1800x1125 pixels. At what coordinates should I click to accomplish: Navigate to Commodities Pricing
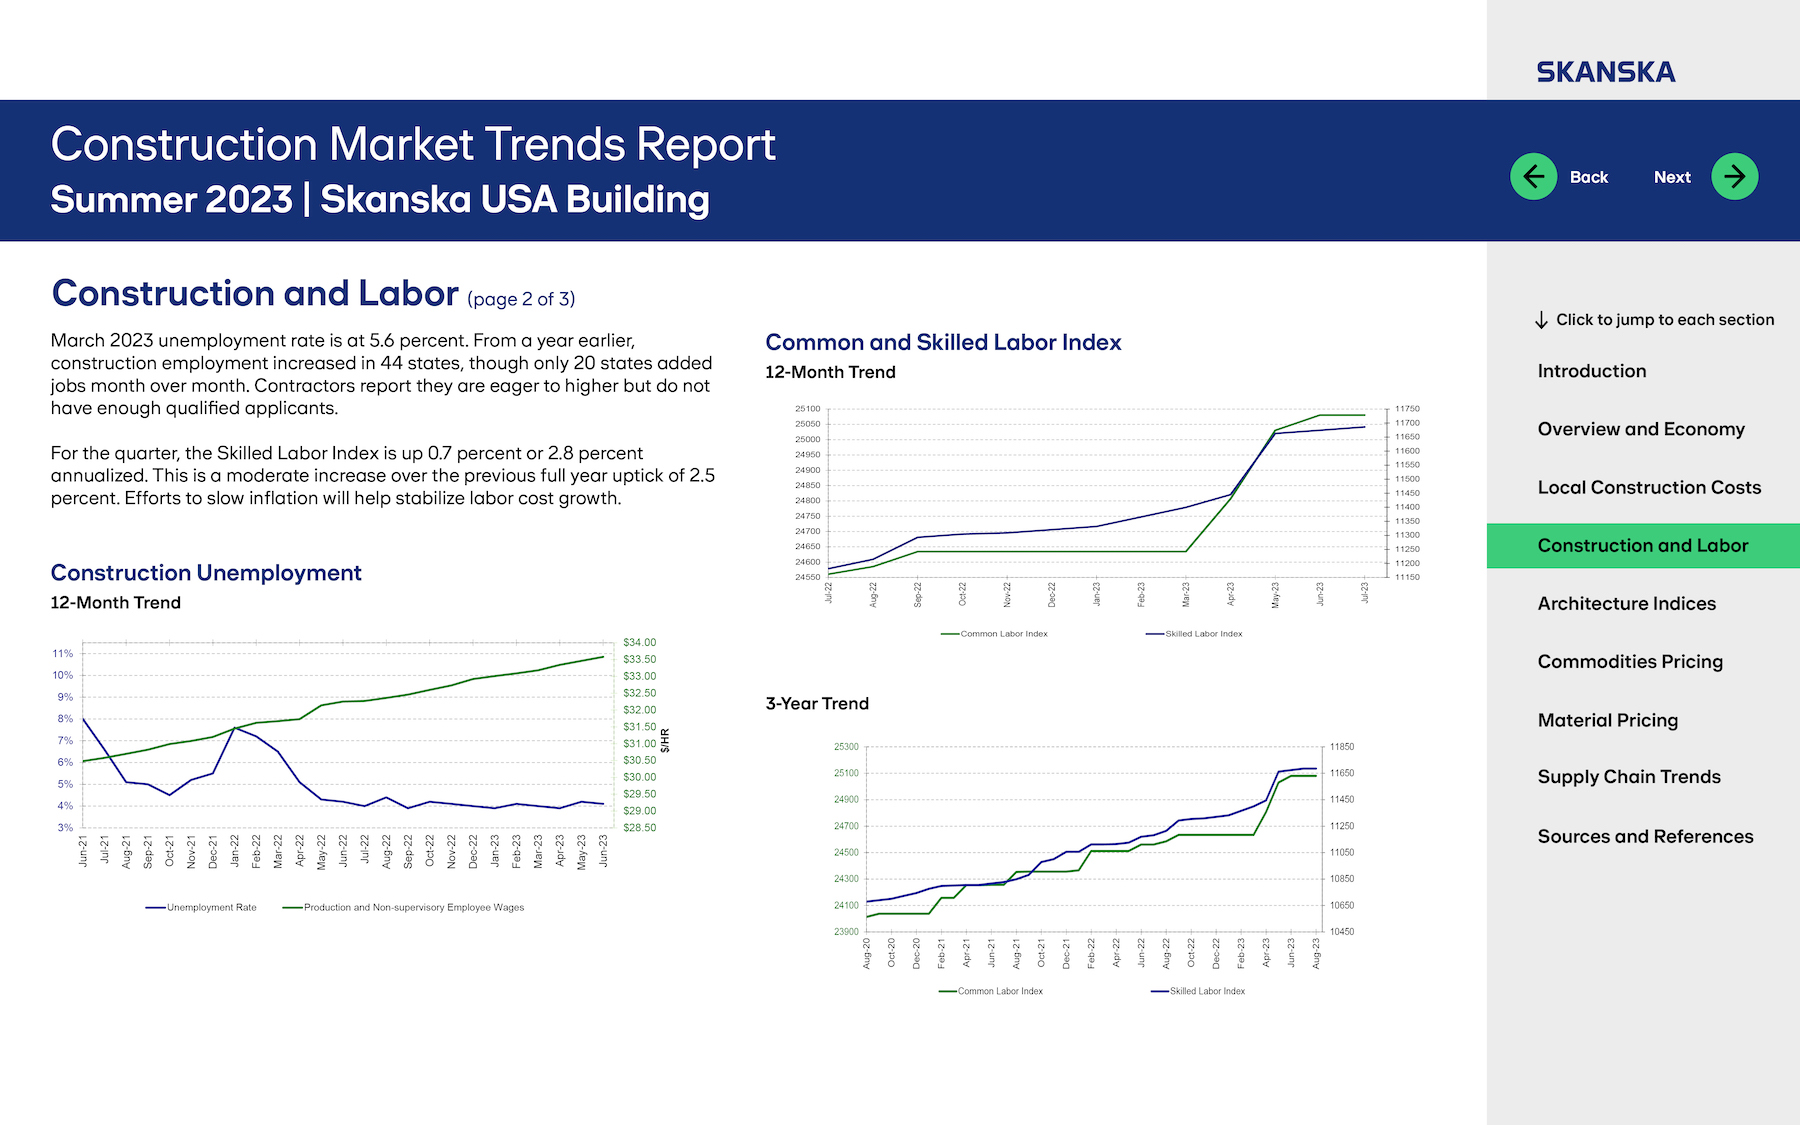pyautogui.click(x=1630, y=661)
